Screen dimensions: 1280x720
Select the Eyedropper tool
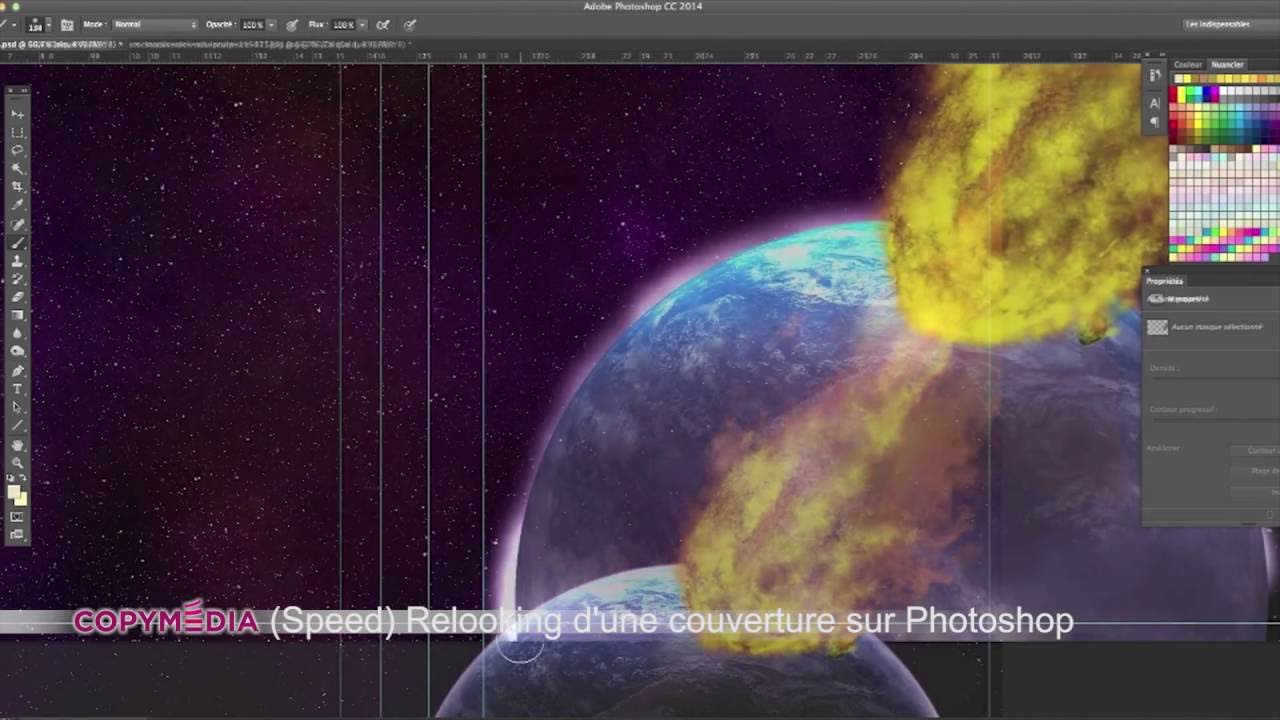(17, 205)
